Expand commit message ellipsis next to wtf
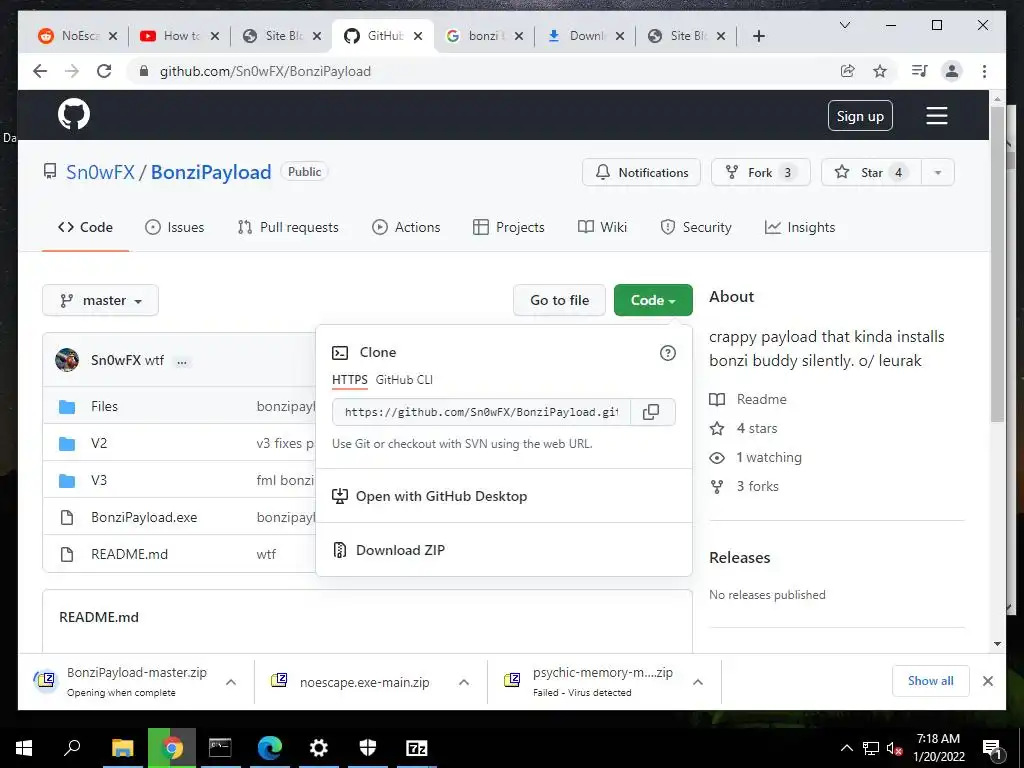Screen dimensions: 1024x768 pos(182,361)
